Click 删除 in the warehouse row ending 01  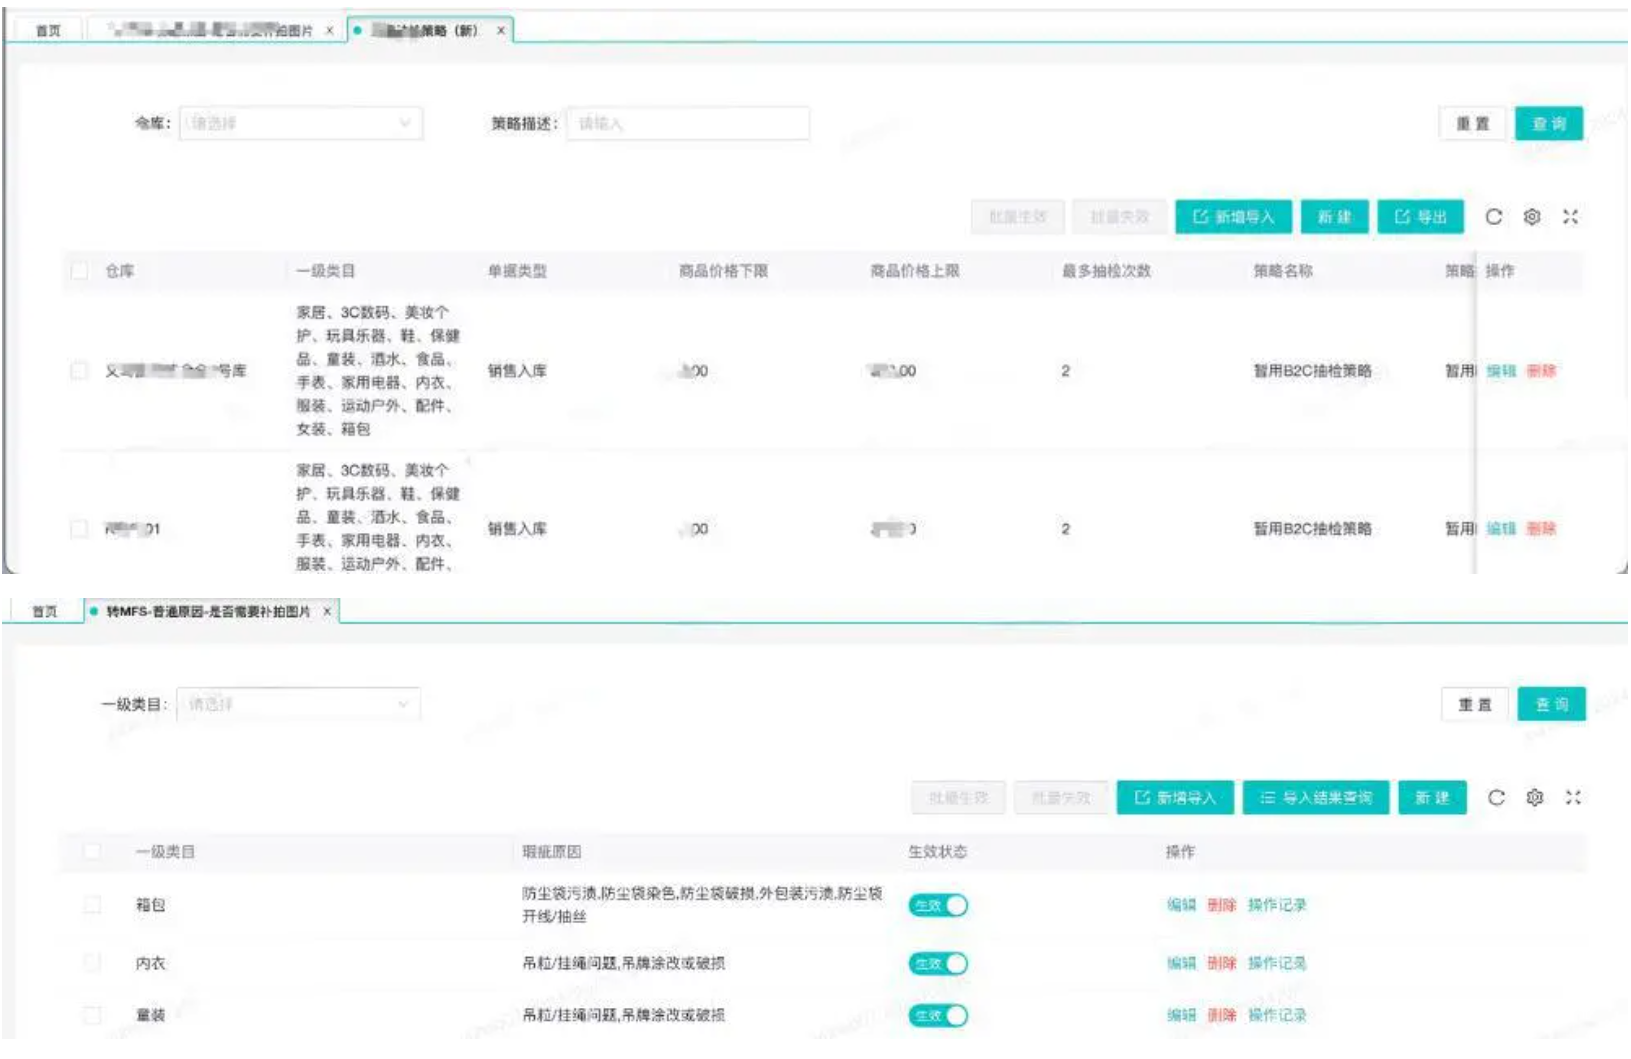click(1541, 528)
